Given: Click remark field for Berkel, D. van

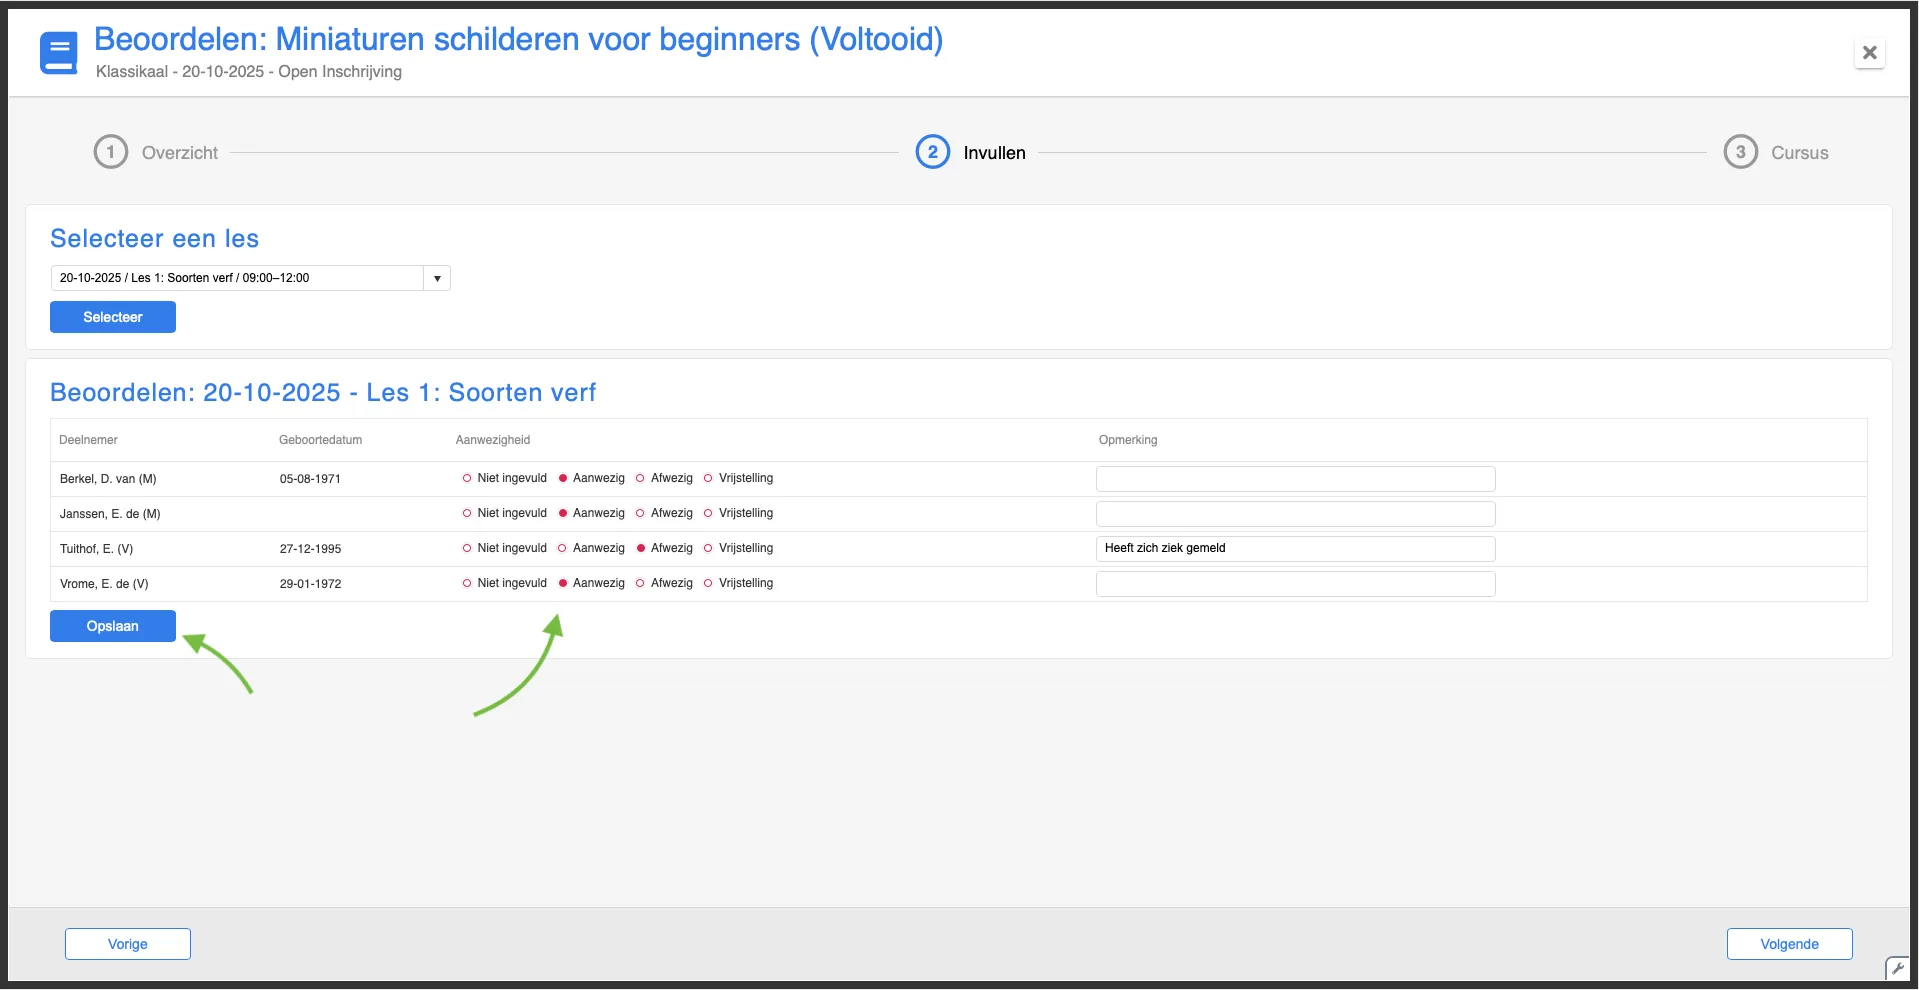Looking at the screenshot, I should [1295, 479].
